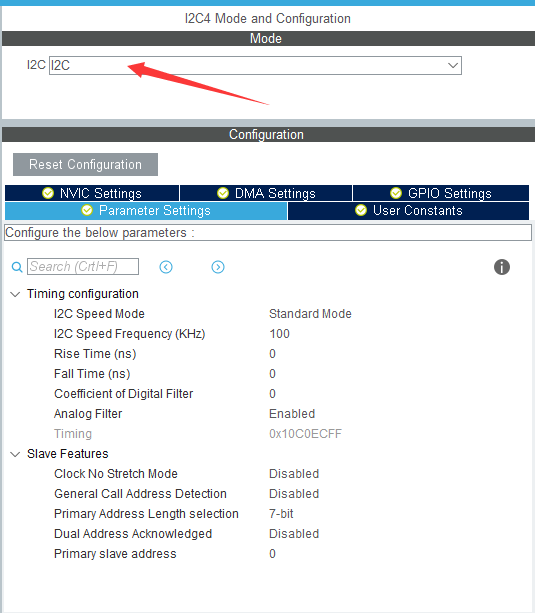Click the grayed Timing row label
Viewport: 535px width, 613px height.
click(x=73, y=434)
